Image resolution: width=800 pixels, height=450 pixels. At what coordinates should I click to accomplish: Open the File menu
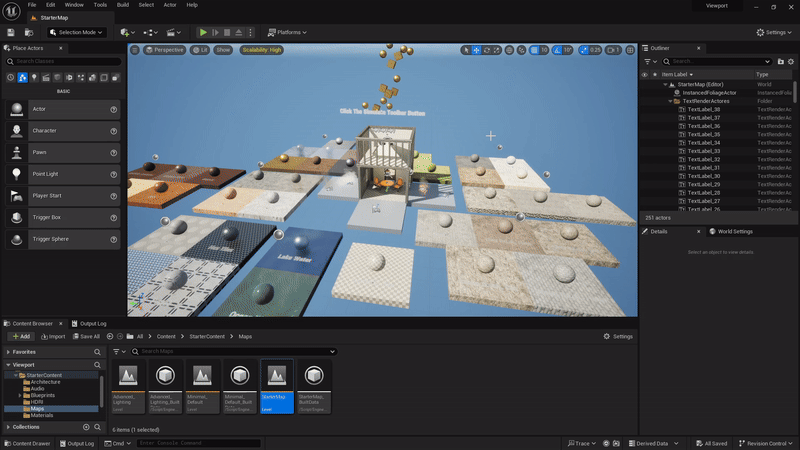[32, 5]
